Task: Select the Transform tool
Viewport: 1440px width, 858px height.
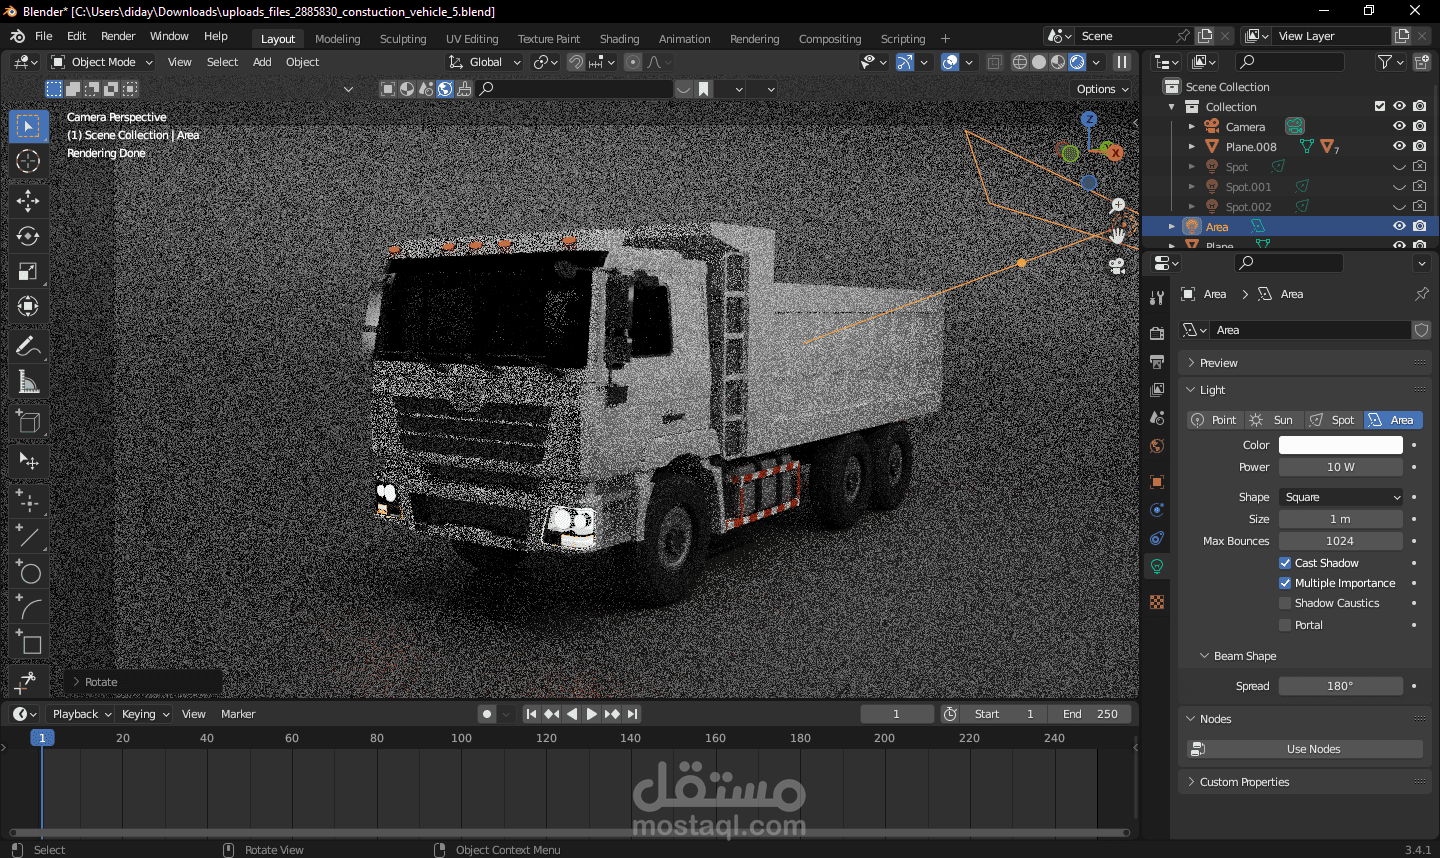Action: pyautogui.click(x=28, y=306)
